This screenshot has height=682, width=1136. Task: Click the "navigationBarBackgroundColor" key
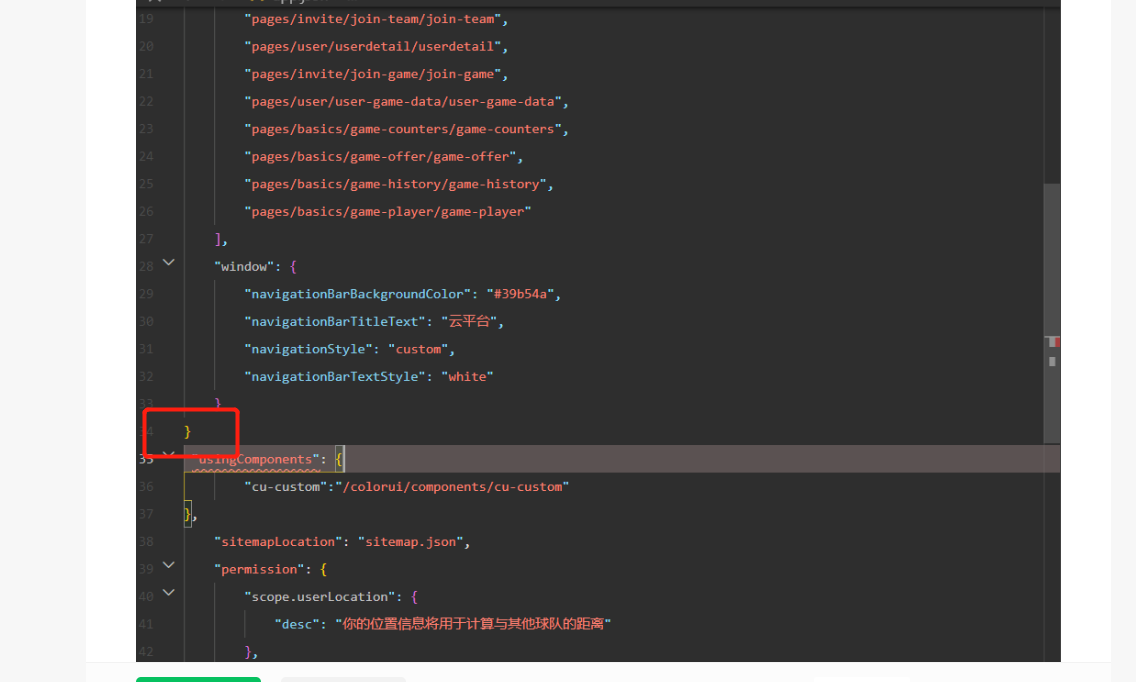(357, 294)
